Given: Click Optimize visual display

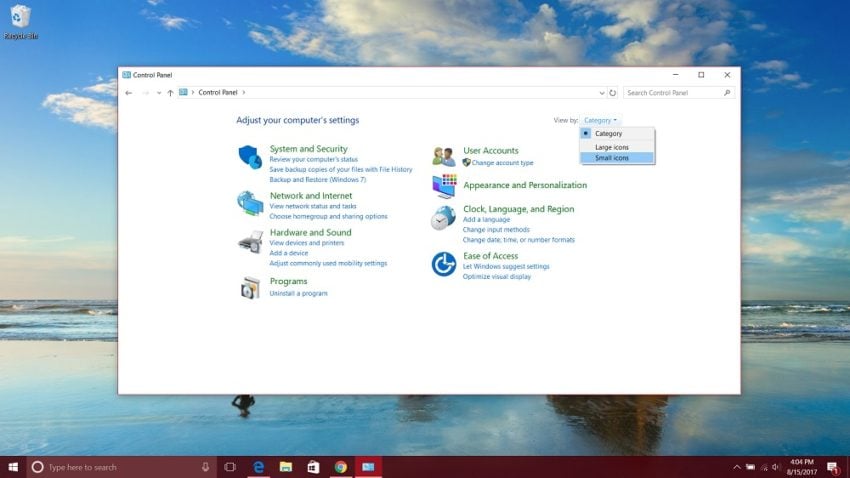Looking at the screenshot, I should (497, 276).
